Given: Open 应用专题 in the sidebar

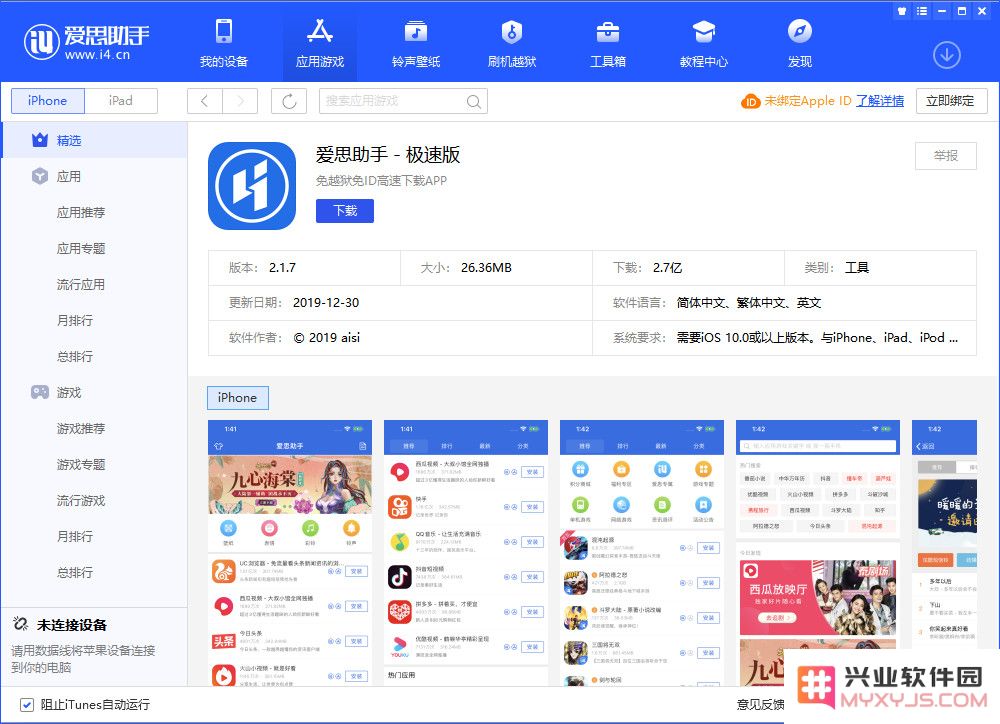Looking at the screenshot, I should 81,248.
